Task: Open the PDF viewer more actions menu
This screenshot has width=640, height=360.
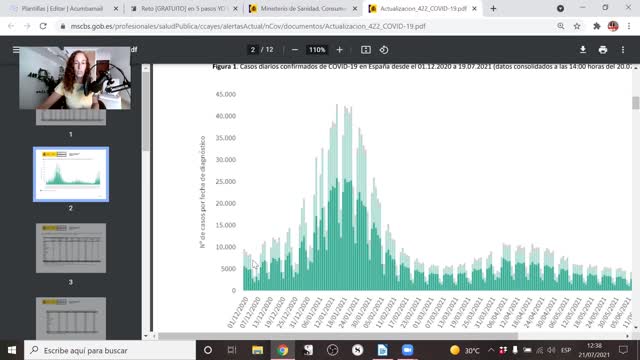Action: (x=623, y=50)
